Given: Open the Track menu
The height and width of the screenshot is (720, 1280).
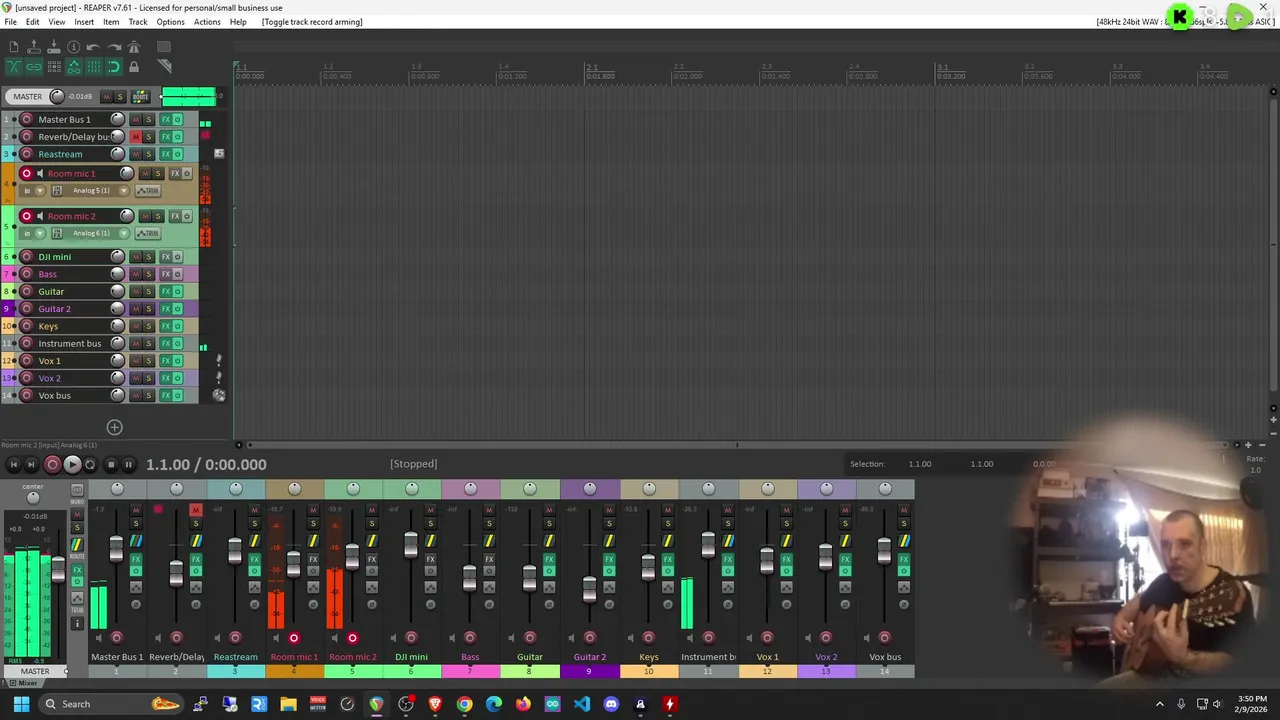Looking at the screenshot, I should (138, 22).
